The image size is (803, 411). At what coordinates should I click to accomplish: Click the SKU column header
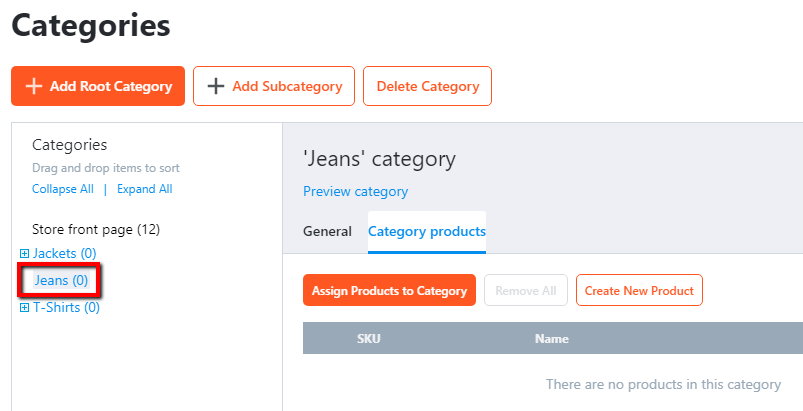pyautogui.click(x=369, y=338)
